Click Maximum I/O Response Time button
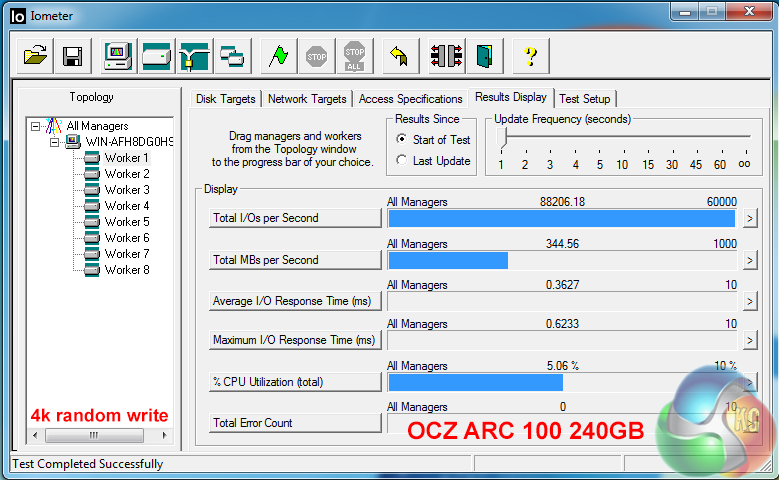The image size is (779, 480). (295, 340)
